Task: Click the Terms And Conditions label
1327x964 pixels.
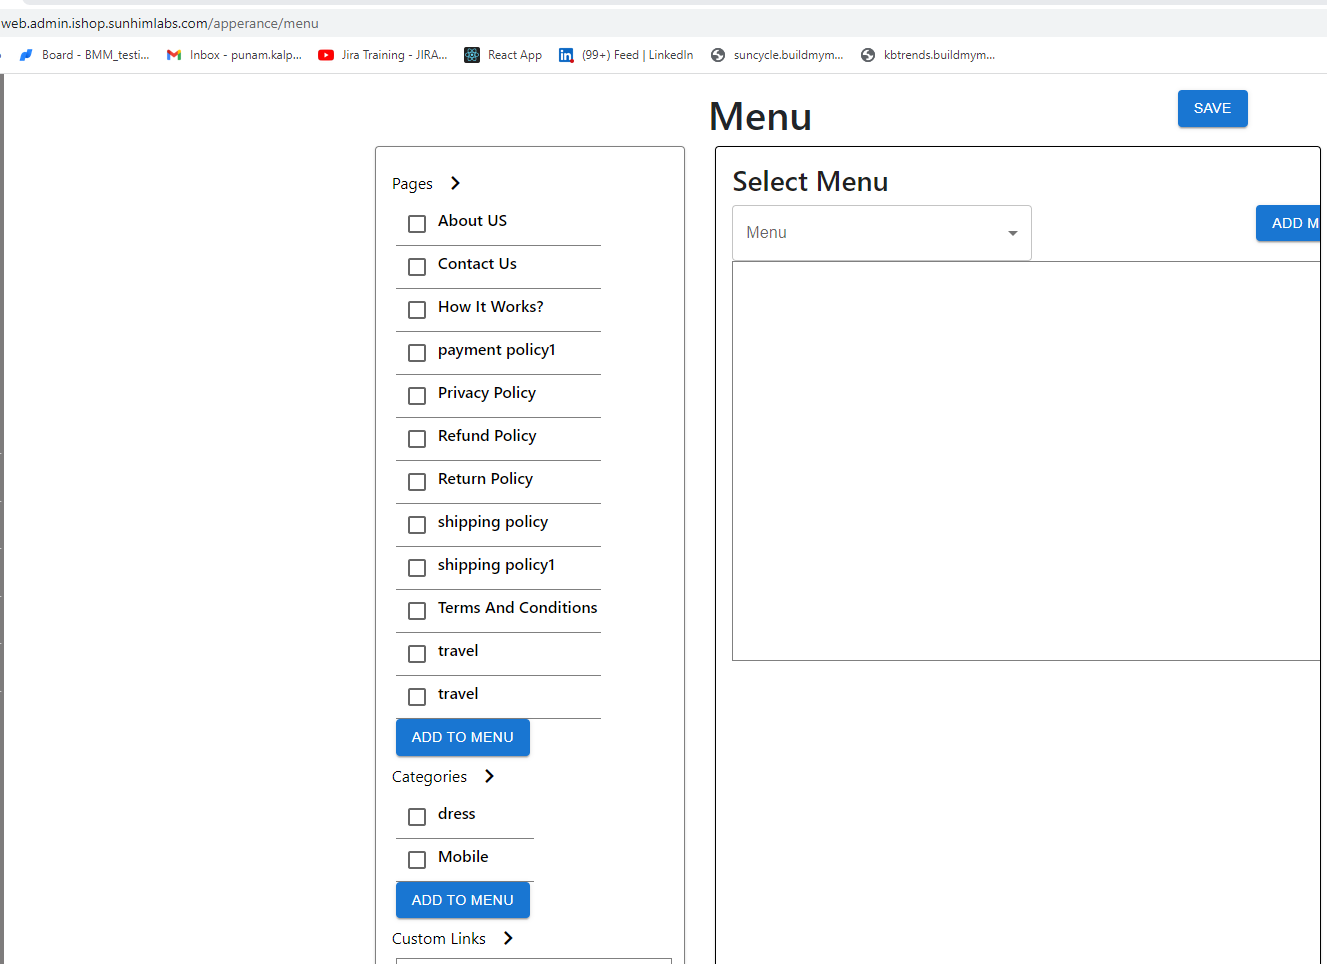Action: pyautogui.click(x=518, y=608)
